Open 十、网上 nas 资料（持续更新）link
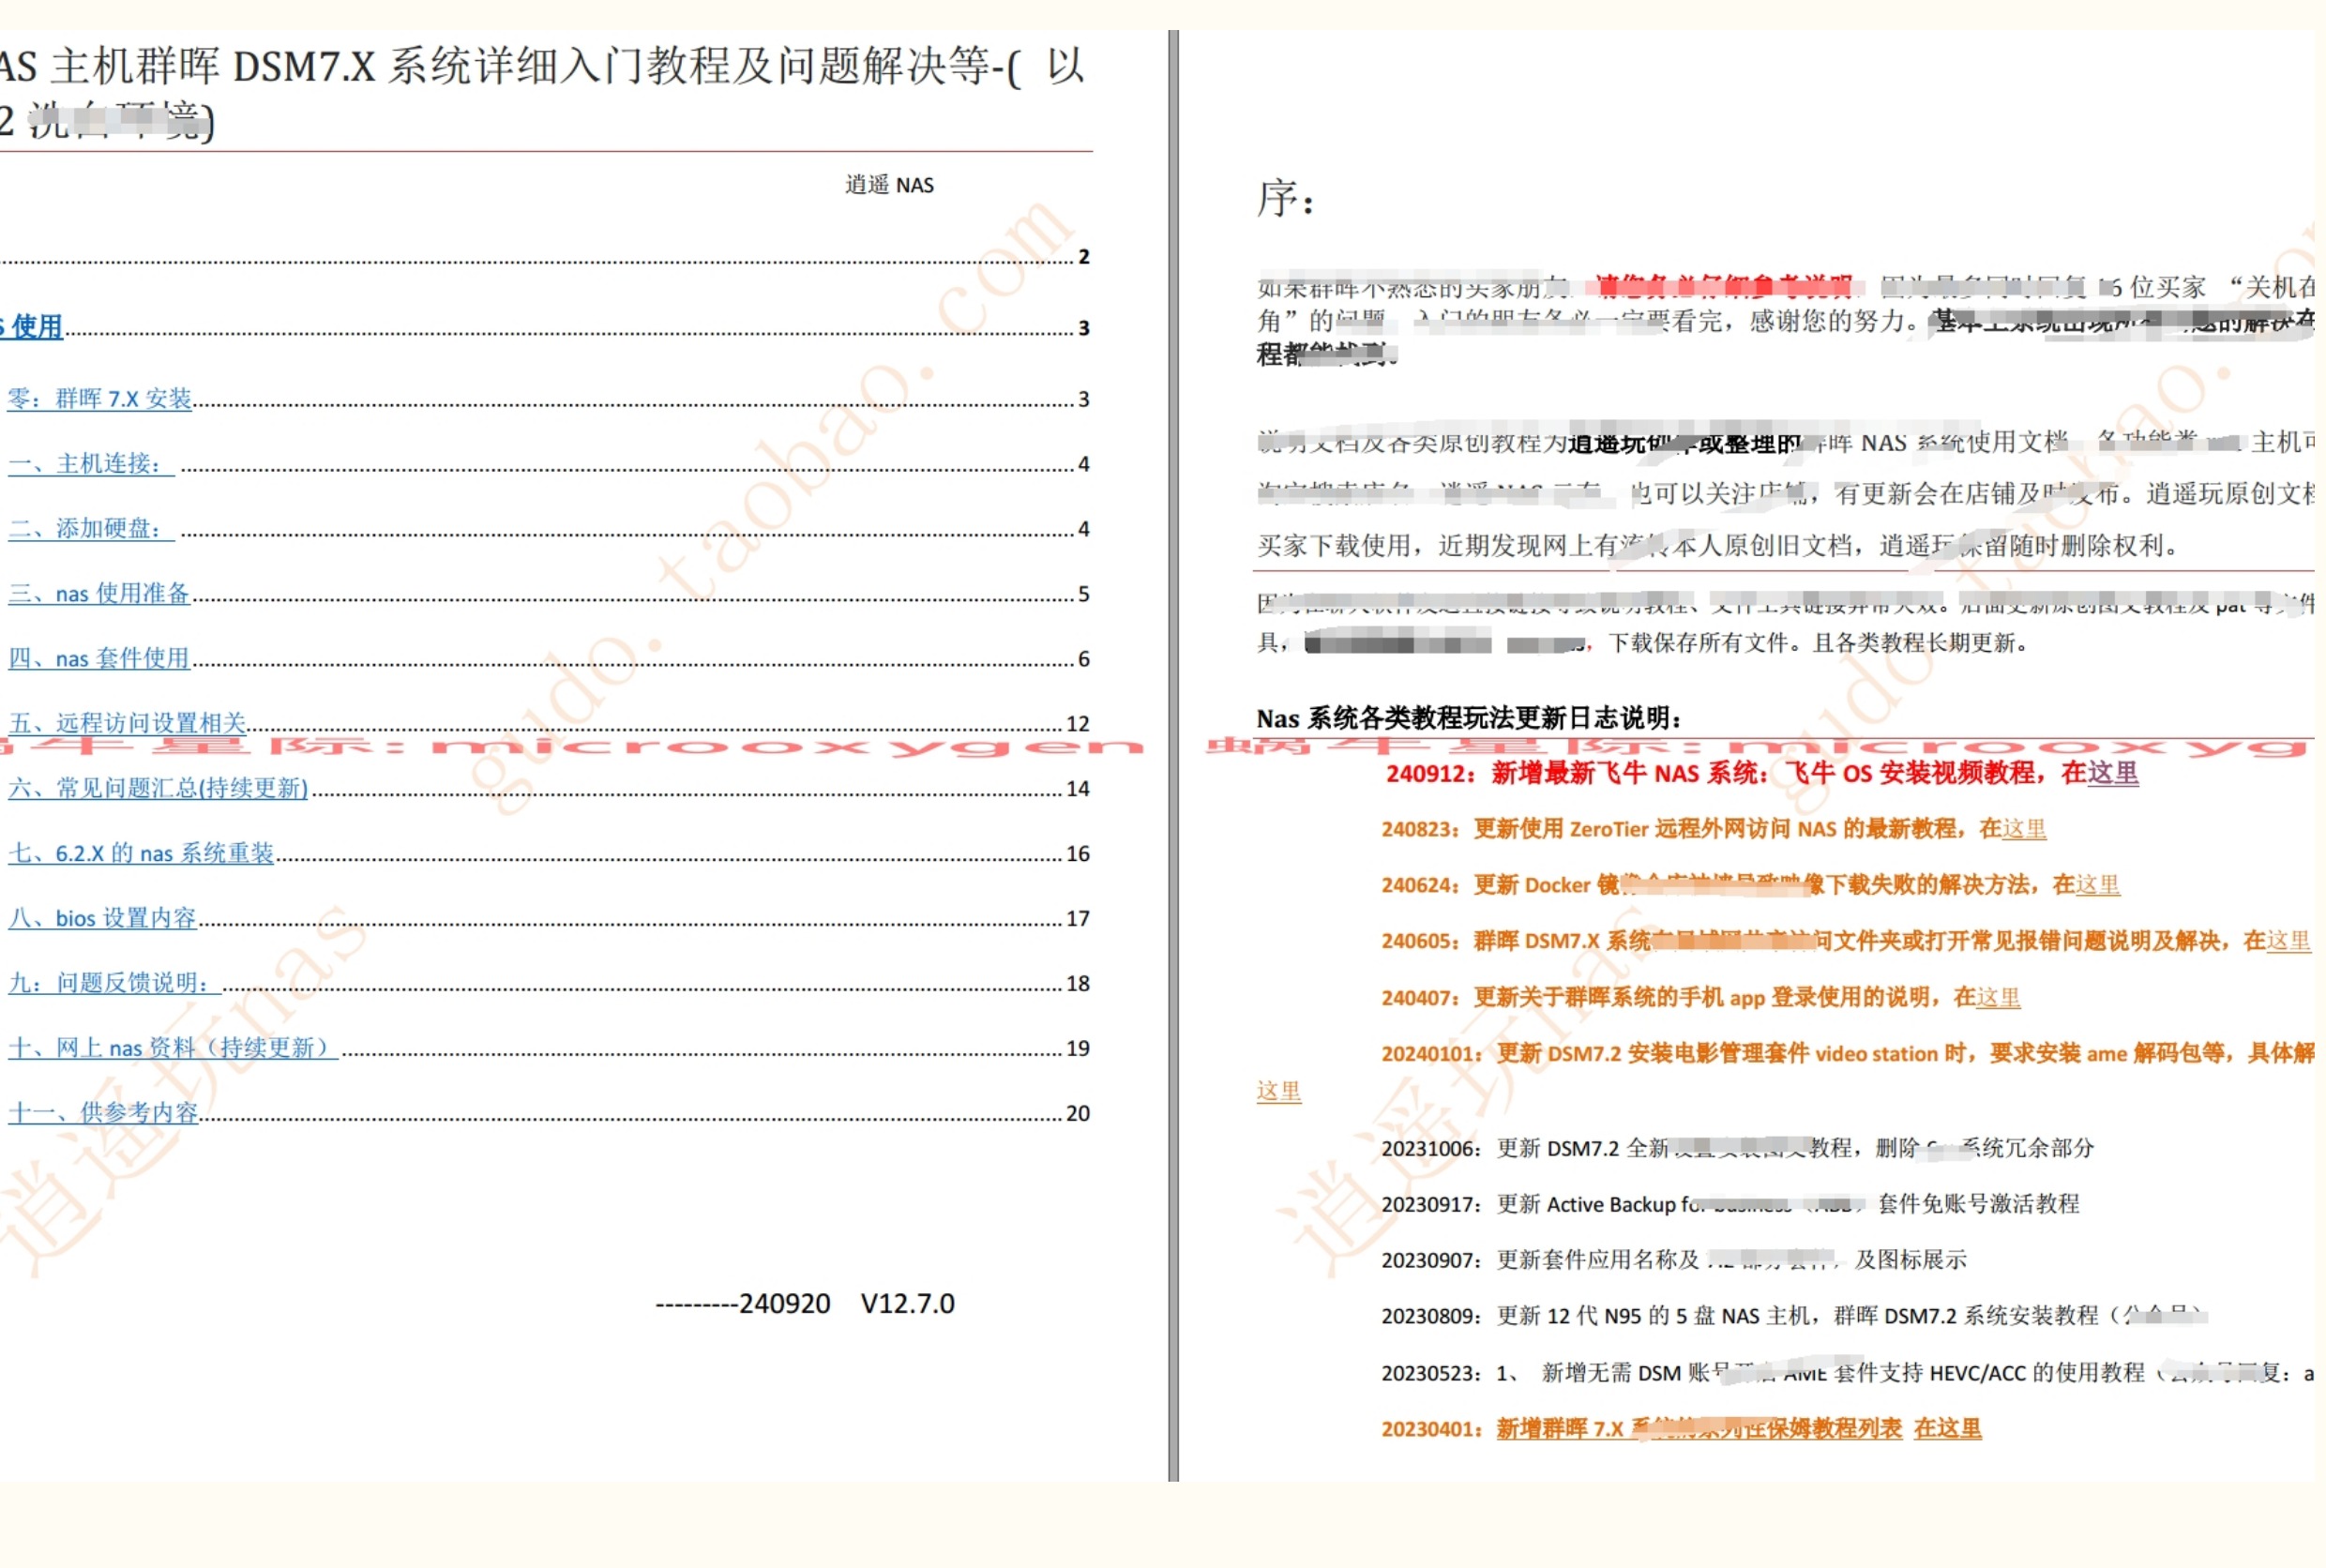Viewport: 2326px width, 1568px height. (x=172, y=1049)
